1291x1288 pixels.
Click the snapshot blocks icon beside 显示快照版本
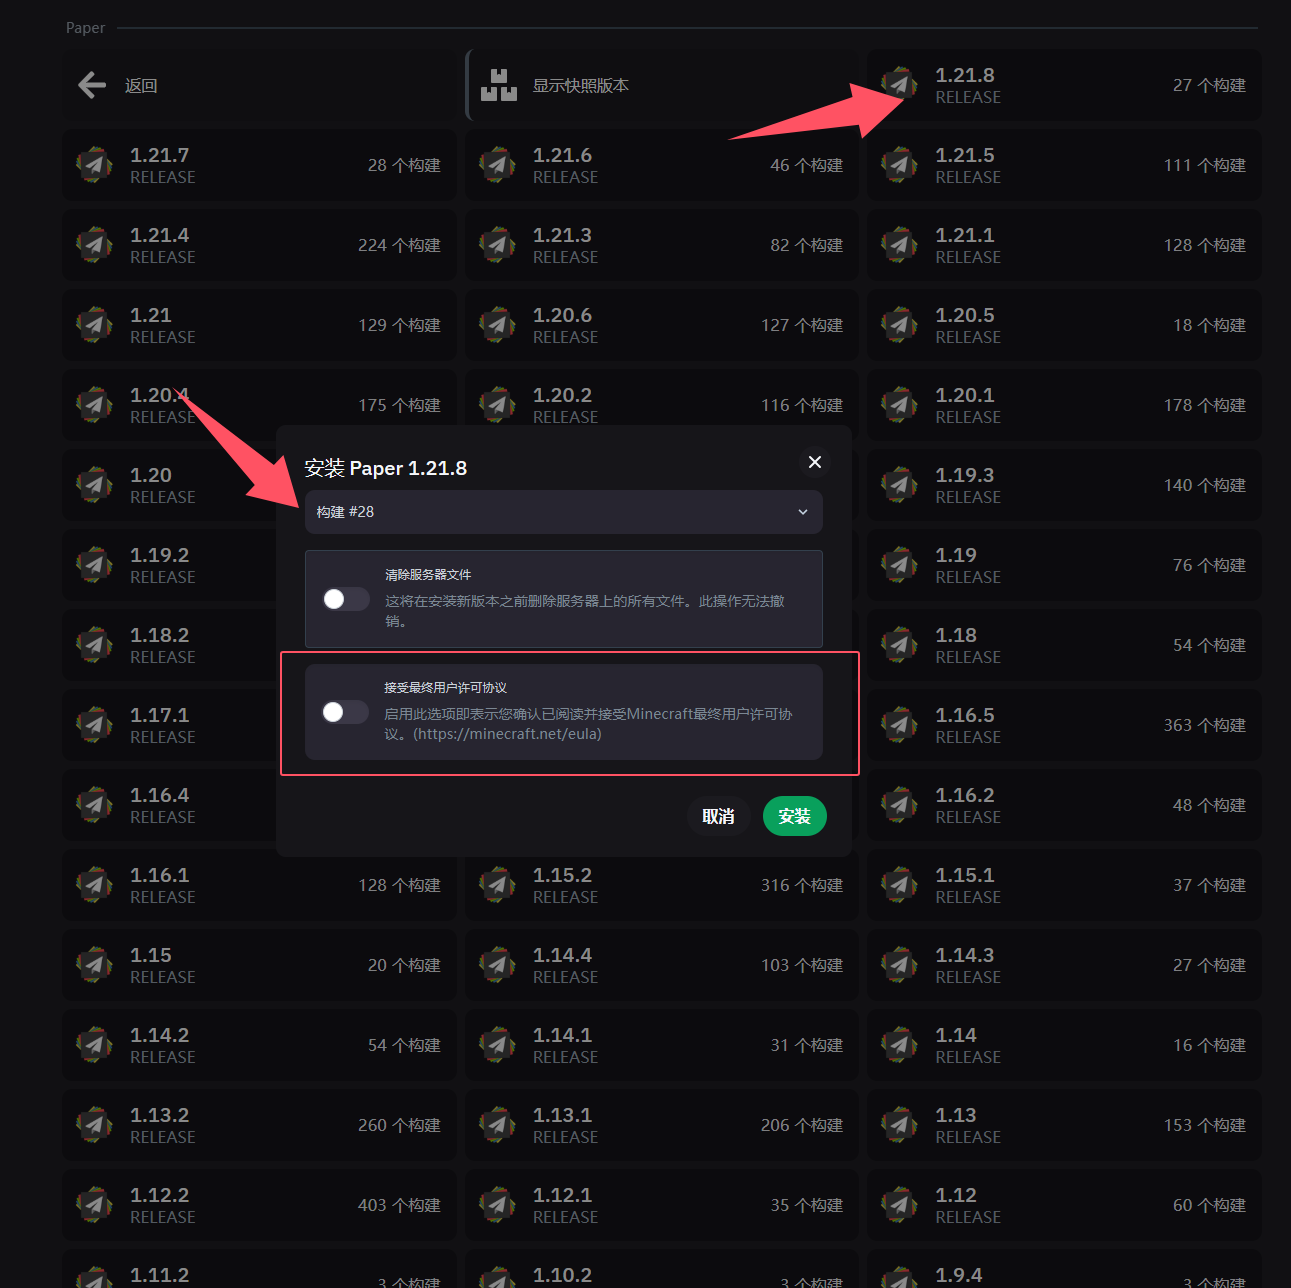pyautogui.click(x=499, y=85)
